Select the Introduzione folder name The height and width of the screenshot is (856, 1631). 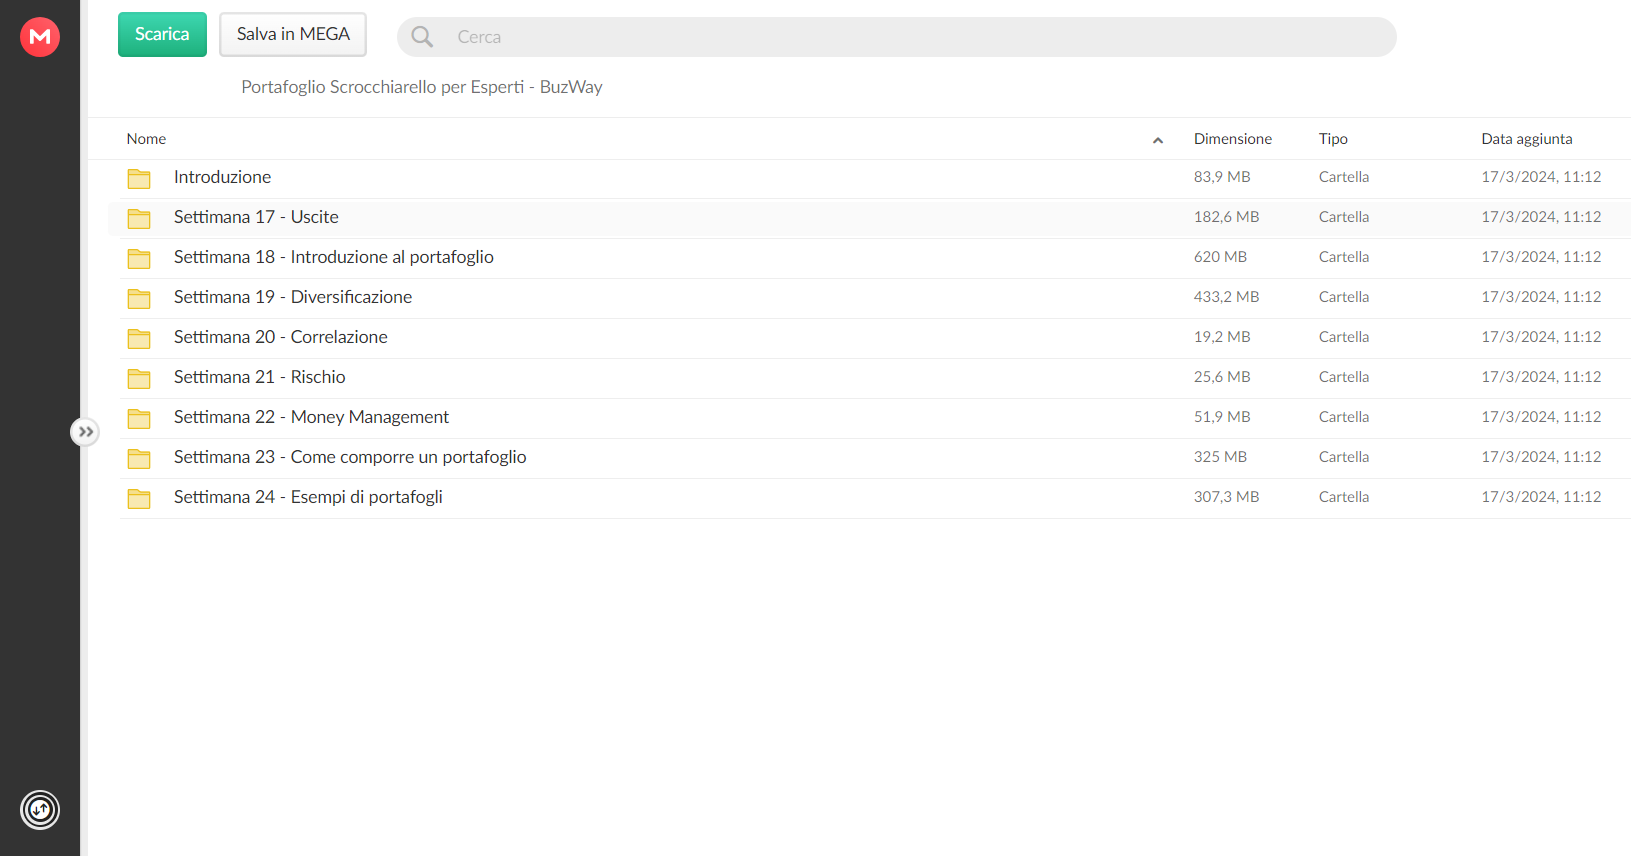click(x=222, y=177)
